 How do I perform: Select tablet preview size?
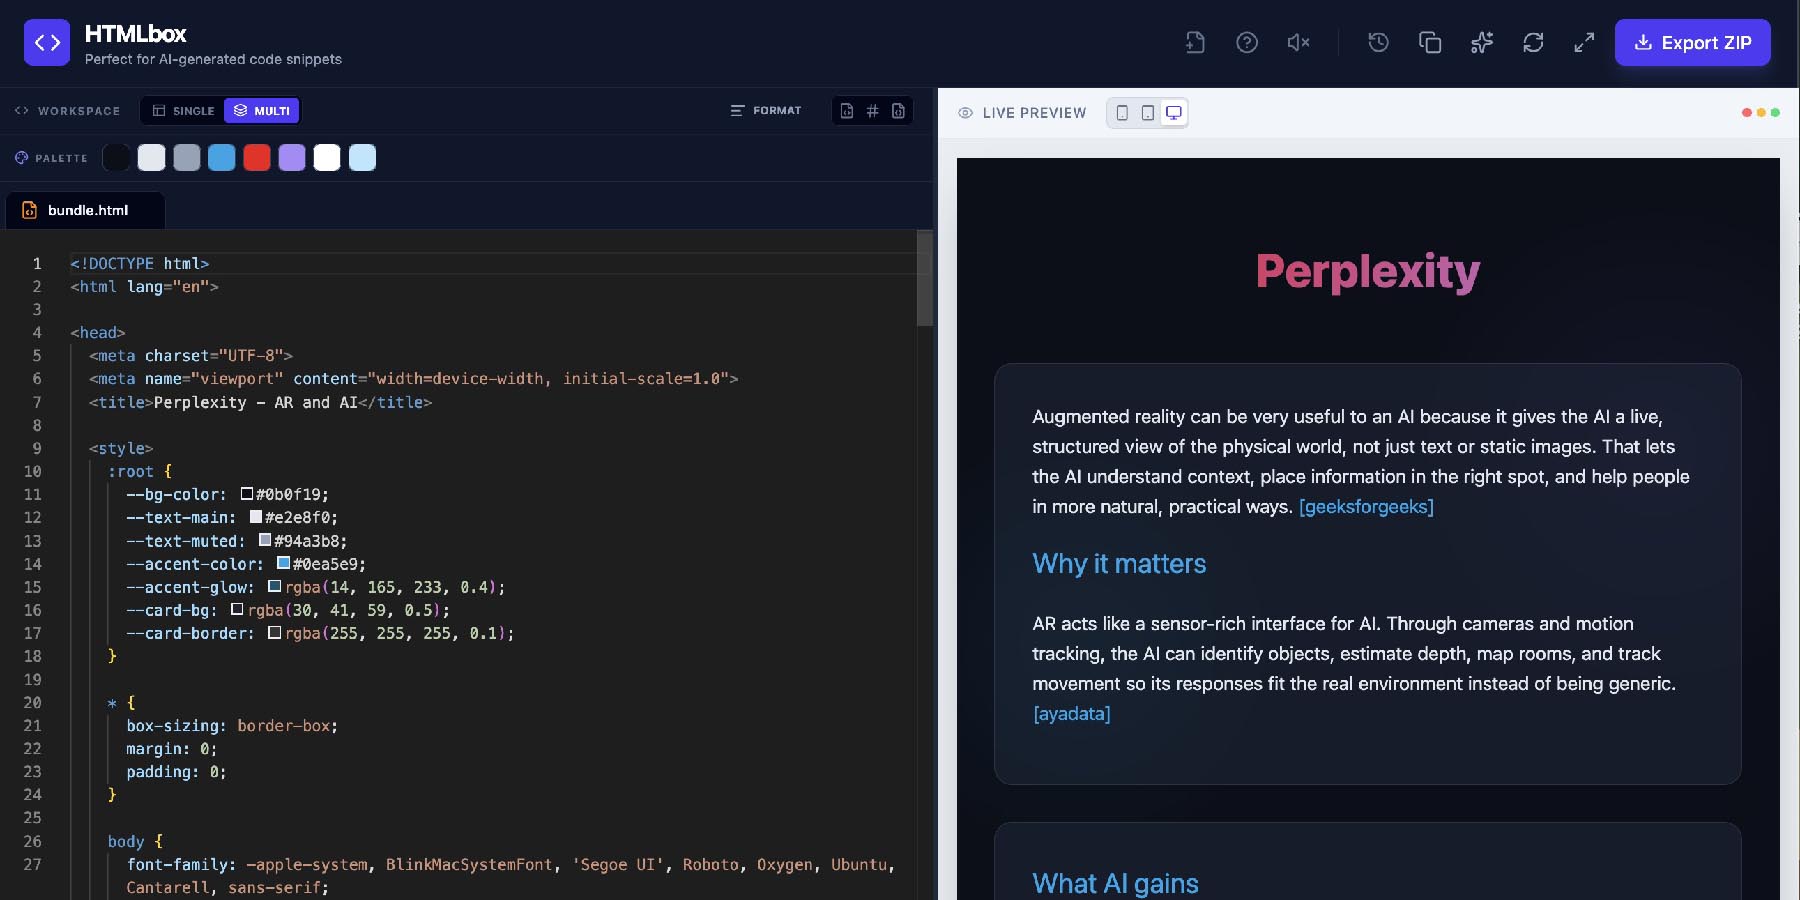coord(1148,113)
